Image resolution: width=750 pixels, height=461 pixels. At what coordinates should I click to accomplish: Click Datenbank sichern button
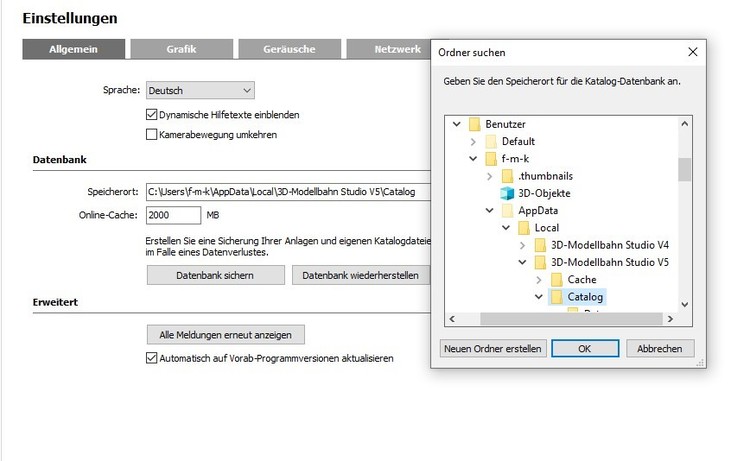pyautogui.click(x=215, y=275)
